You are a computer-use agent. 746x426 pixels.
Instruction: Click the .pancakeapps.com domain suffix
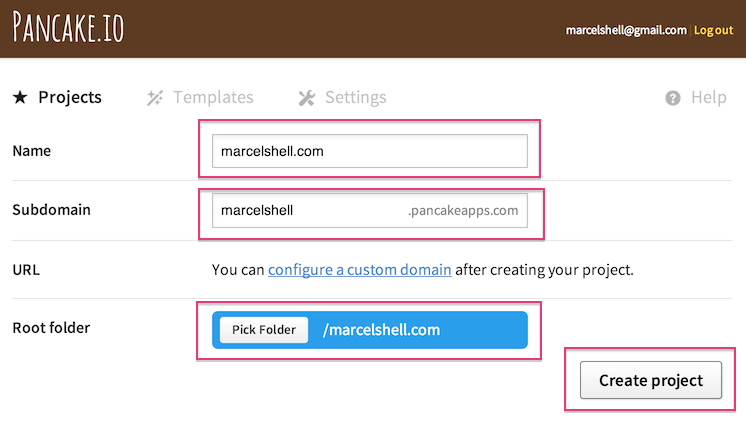(463, 210)
